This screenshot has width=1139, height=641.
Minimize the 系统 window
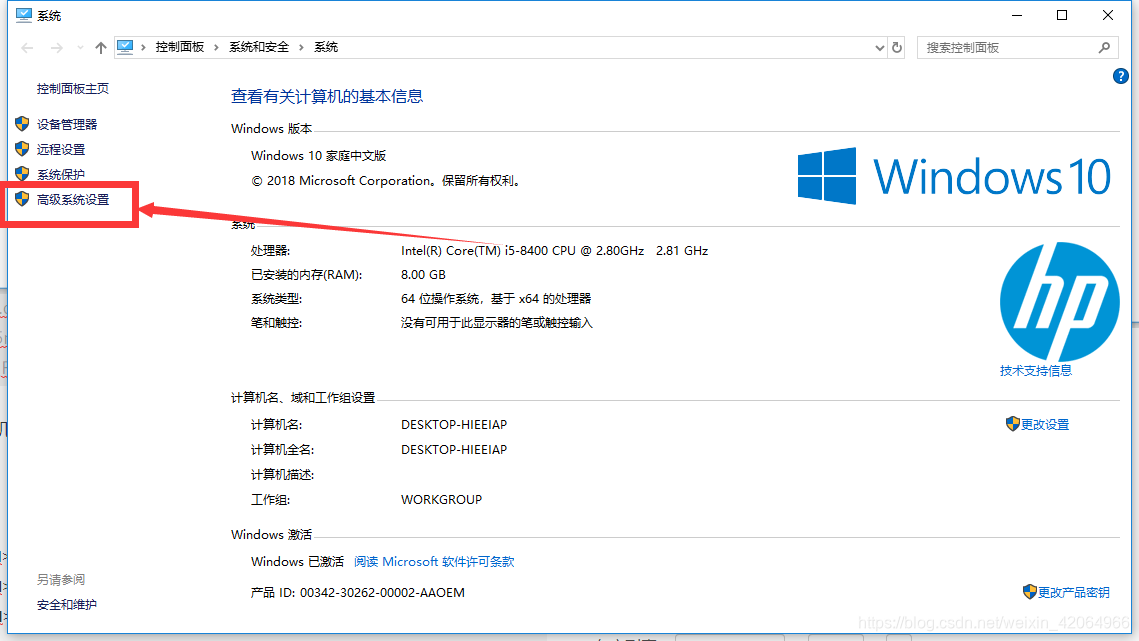[1017, 15]
